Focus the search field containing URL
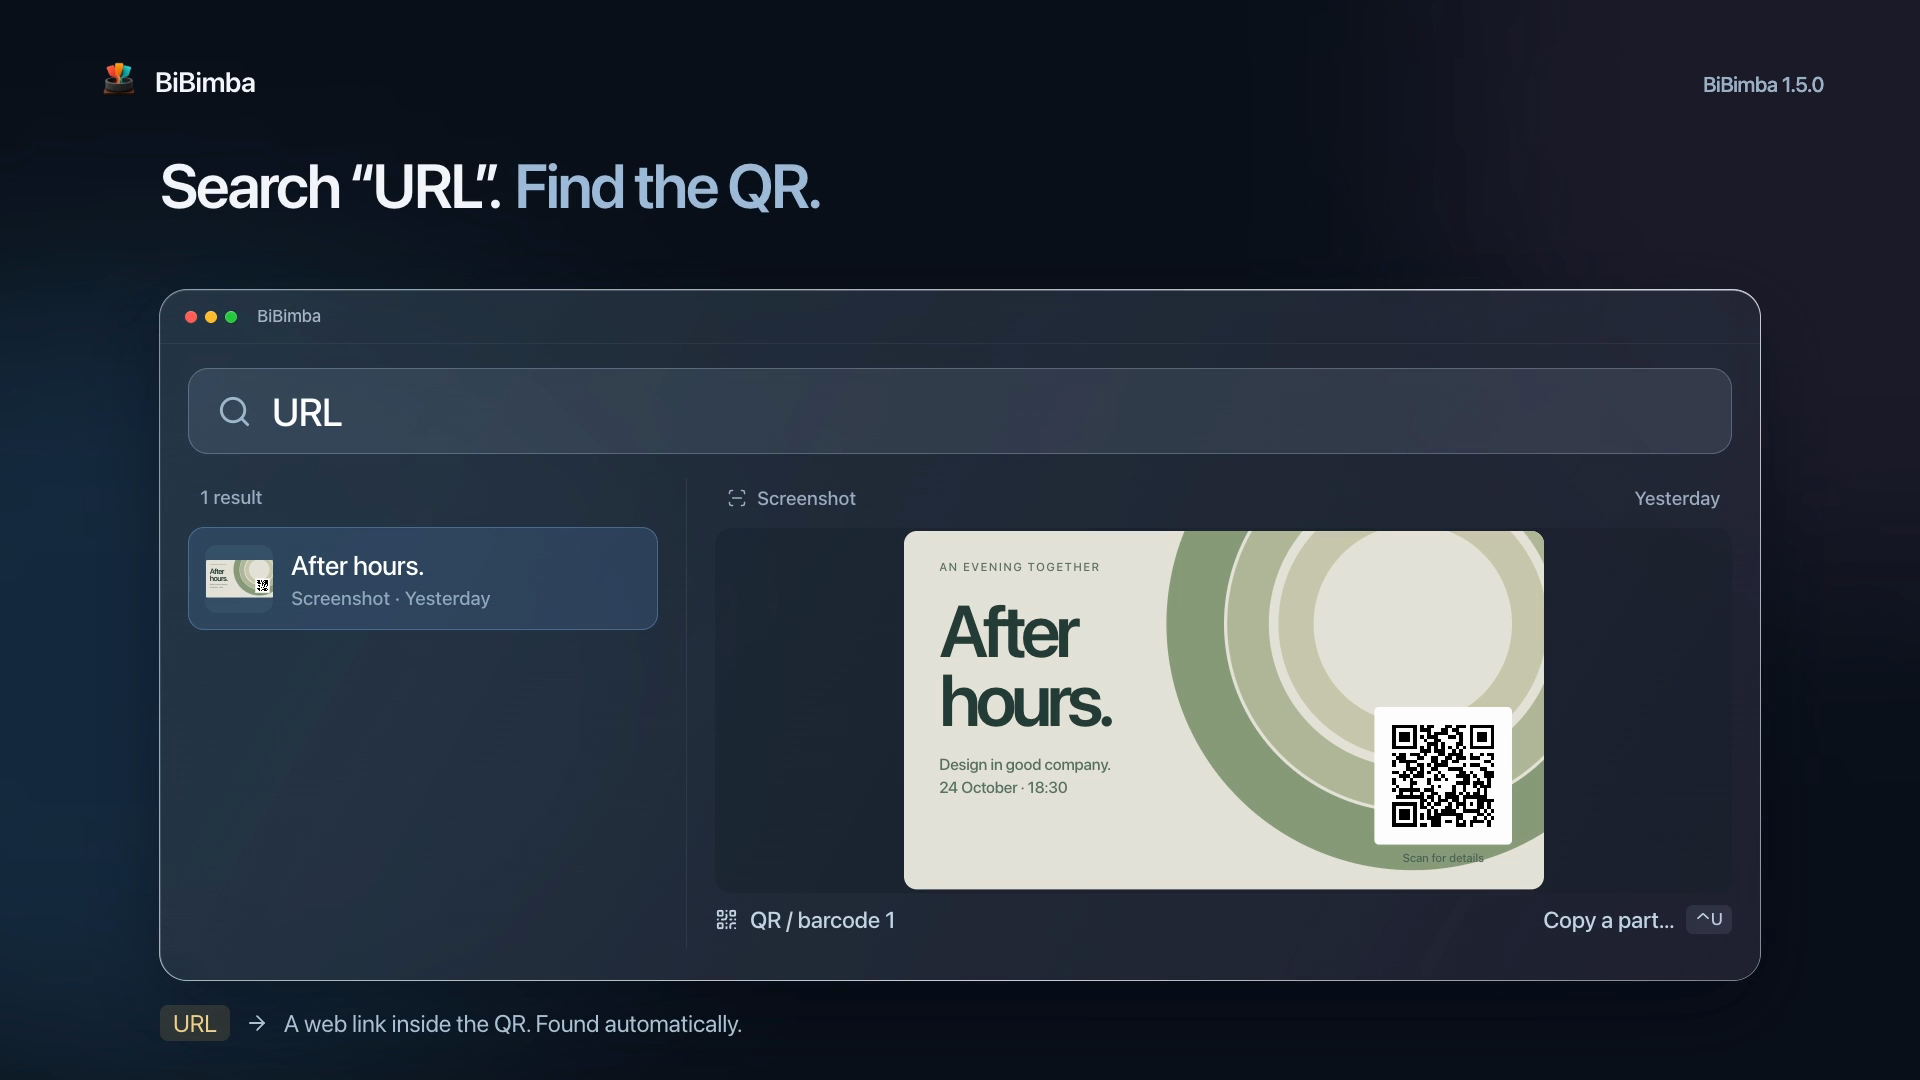This screenshot has width=1920, height=1080. point(960,411)
